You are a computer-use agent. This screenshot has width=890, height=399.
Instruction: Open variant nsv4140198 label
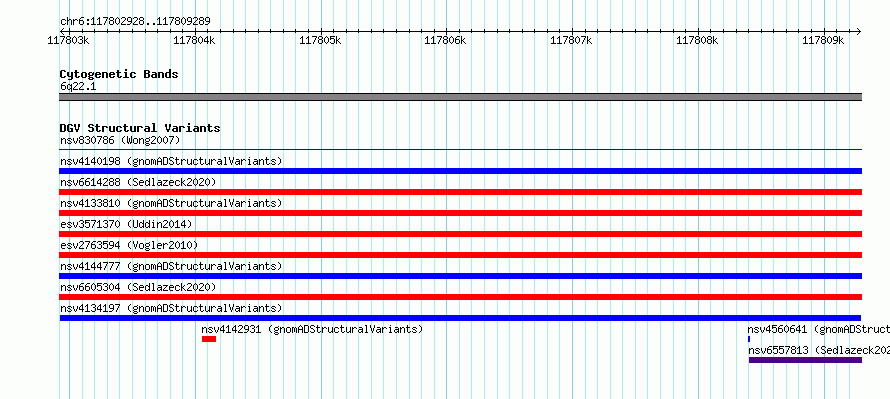coord(171,161)
